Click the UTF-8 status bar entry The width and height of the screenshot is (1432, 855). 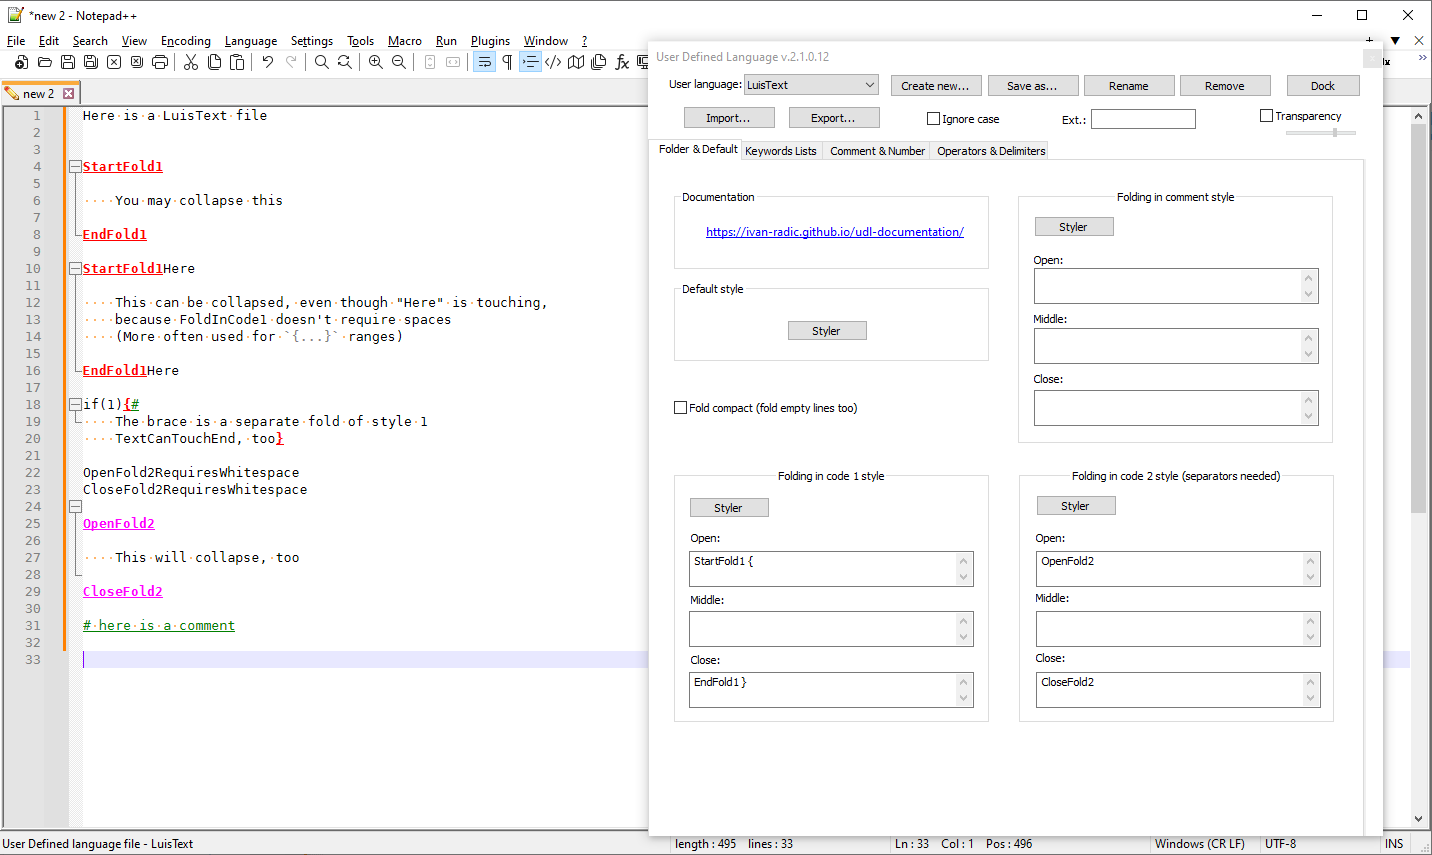[x=1281, y=844]
